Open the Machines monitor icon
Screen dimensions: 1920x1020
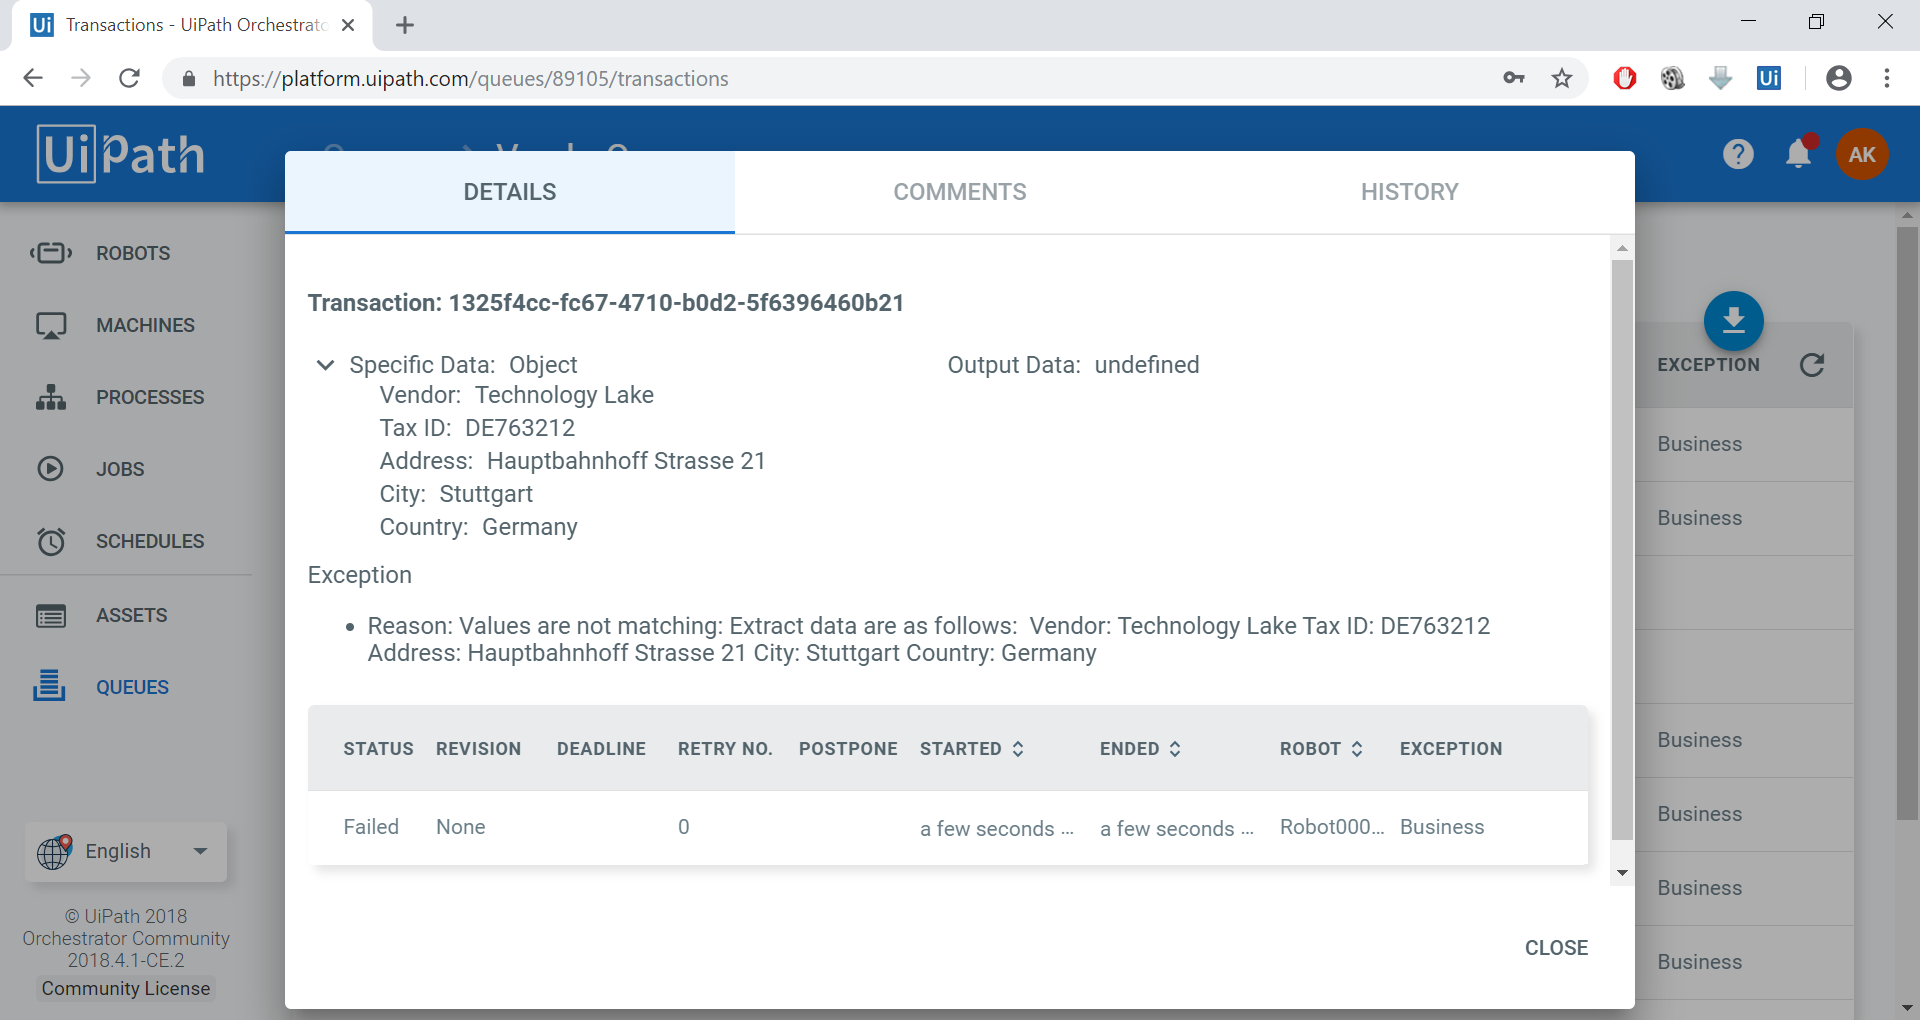coord(51,325)
